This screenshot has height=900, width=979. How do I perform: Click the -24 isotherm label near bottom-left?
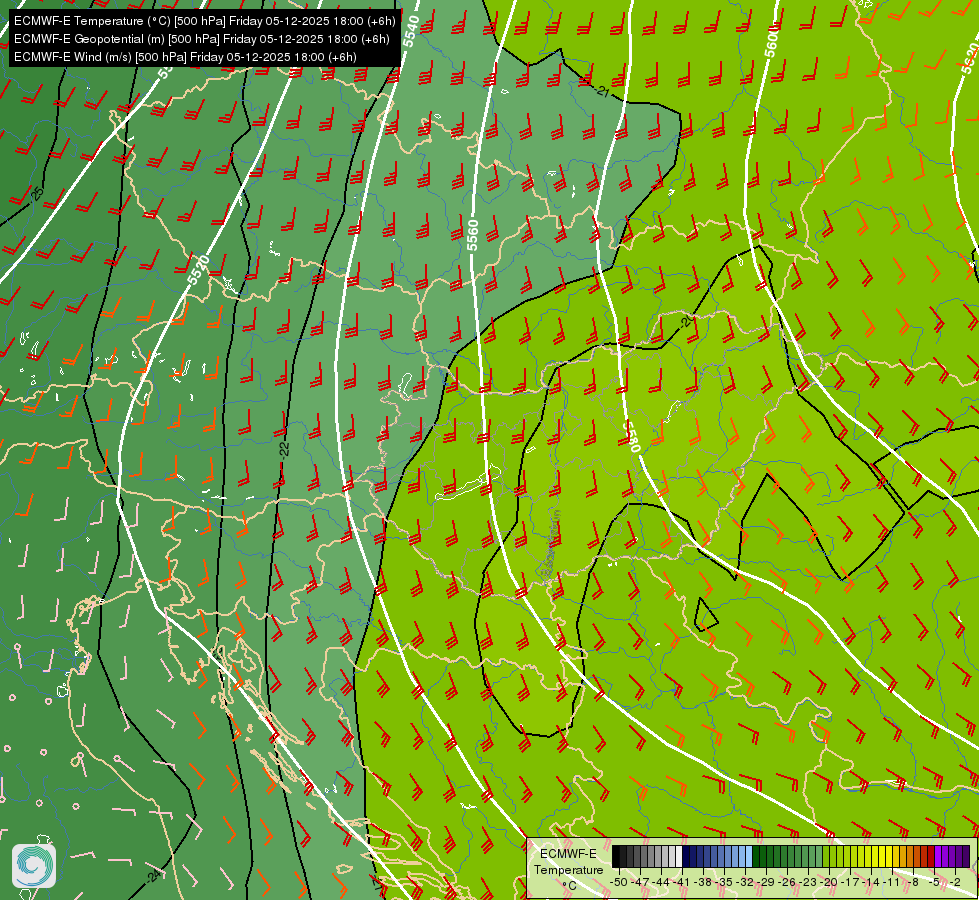click(x=154, y=876)
